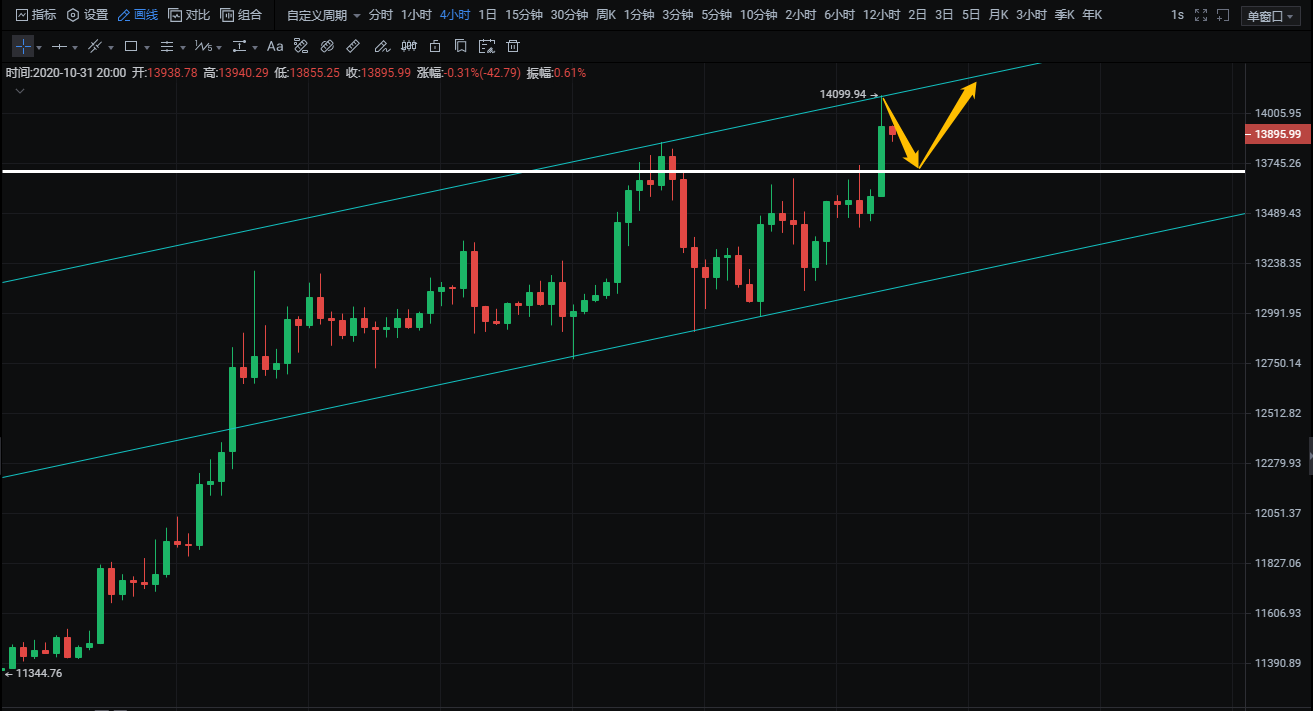Screen dimensions: 1313x711
Task: Switch to the 1日 daily timeframe
Action: tap(487, 15)
